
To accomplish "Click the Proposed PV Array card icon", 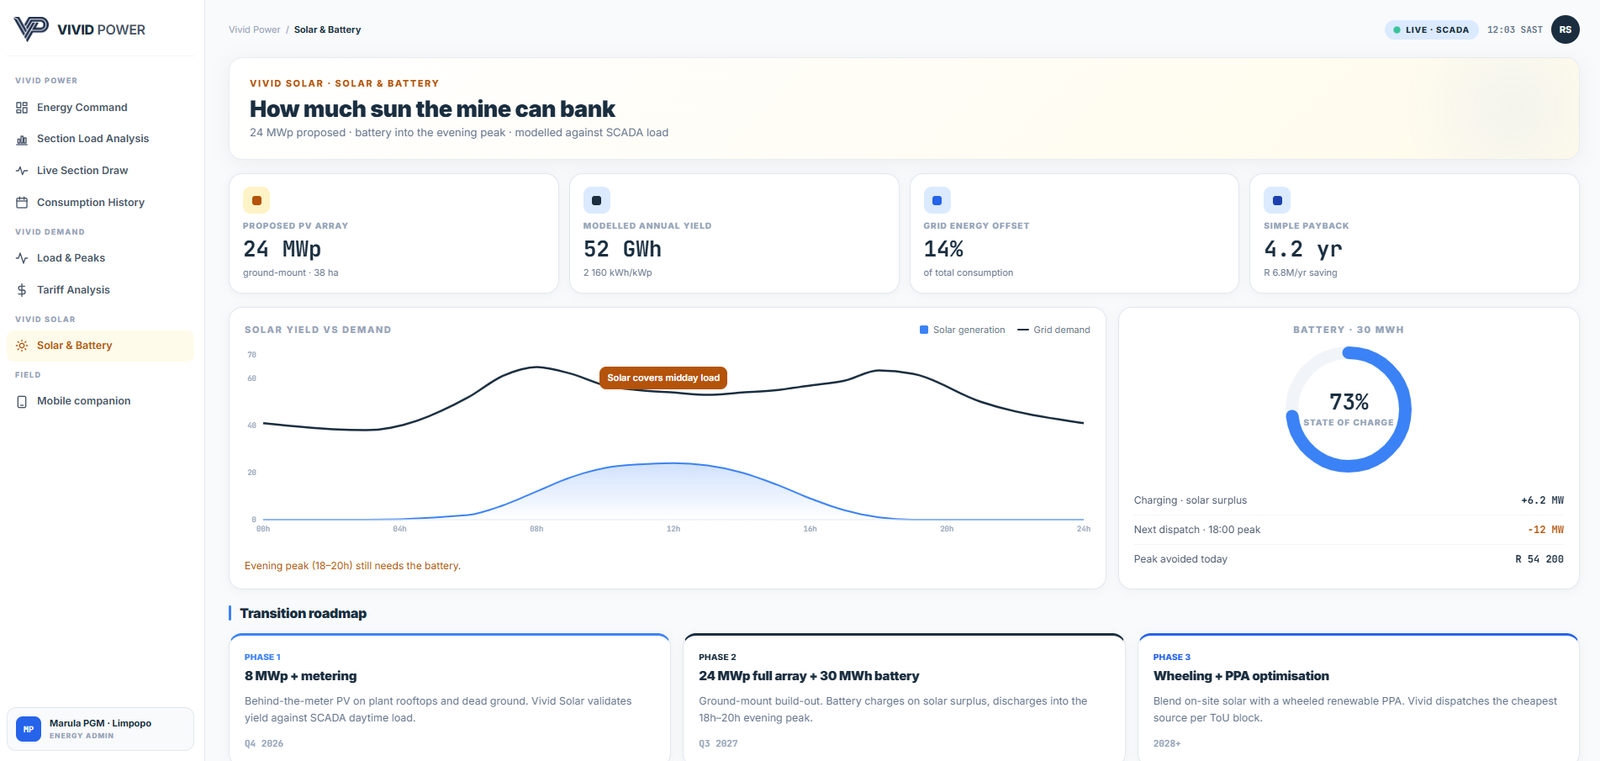I will coord(257,200).
